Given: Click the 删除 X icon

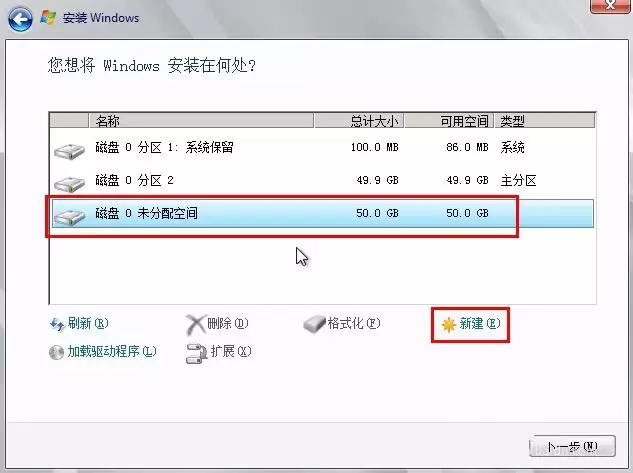Looking at the screenshot, I should pyautogui.click(x=195, y=324).
